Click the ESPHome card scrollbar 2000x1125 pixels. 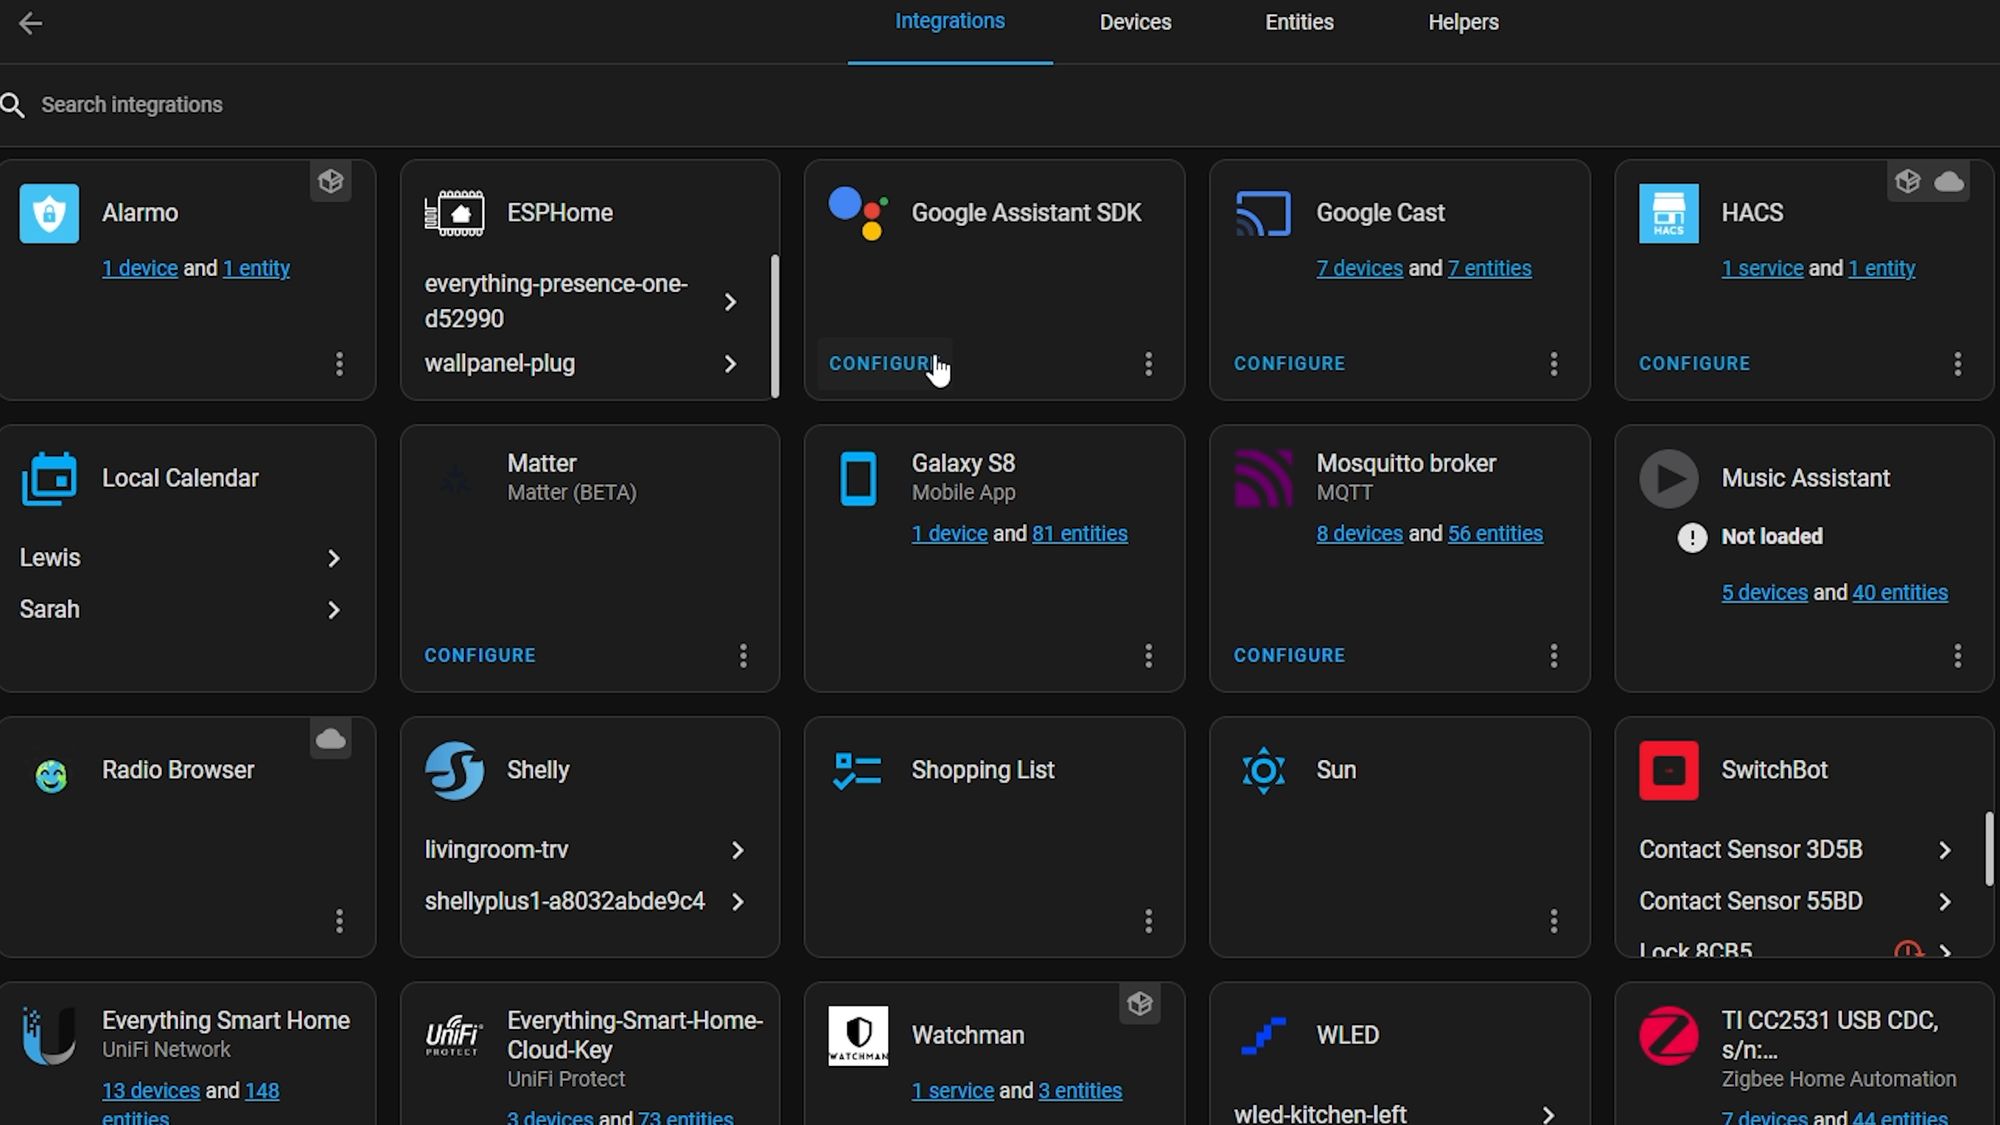[x=775, y=326]
